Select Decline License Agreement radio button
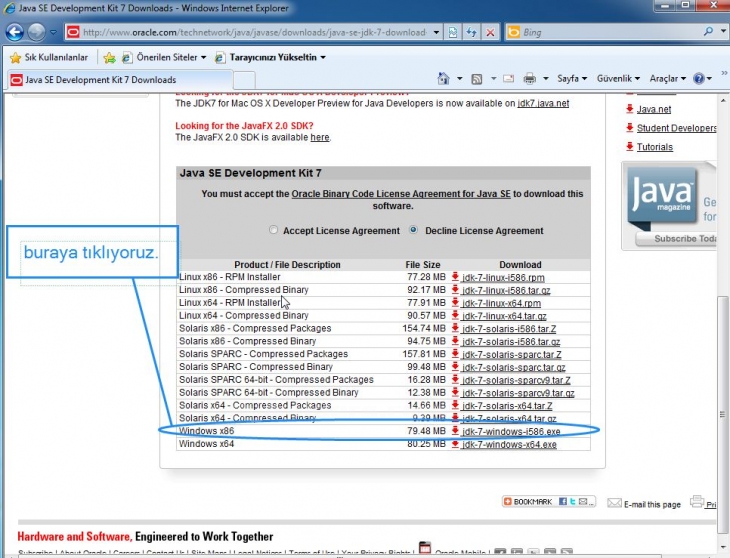This screenshot has width=730, height=558. pos(413,230)
